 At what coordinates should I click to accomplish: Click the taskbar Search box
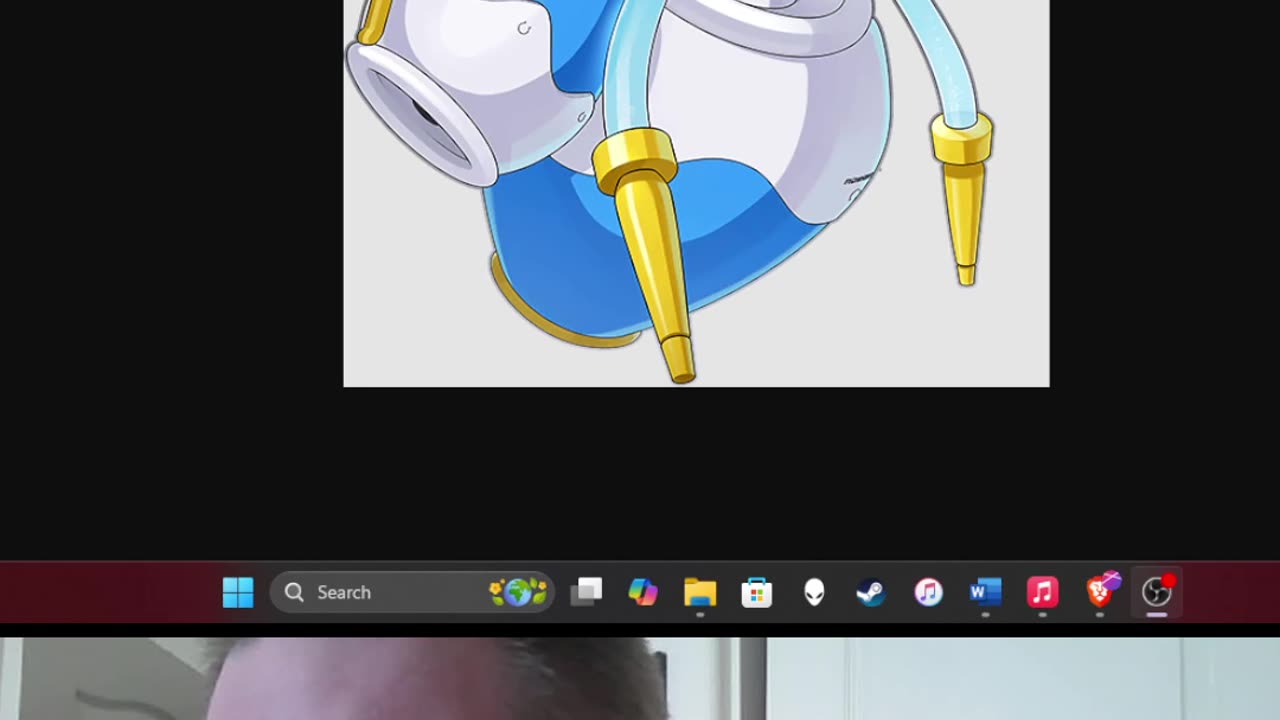[412, 592]
